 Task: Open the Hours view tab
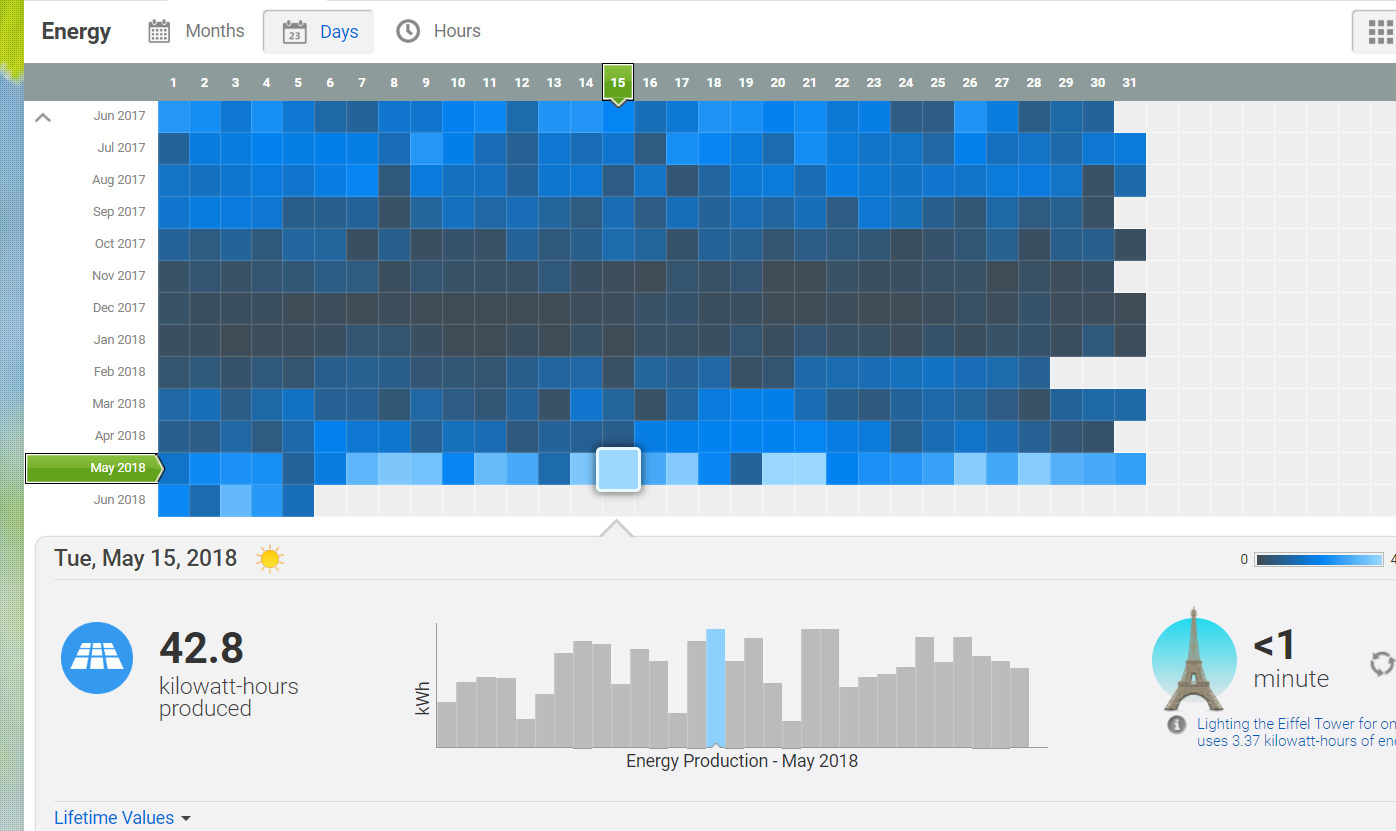pyautogui.click(x=438, y=31)
